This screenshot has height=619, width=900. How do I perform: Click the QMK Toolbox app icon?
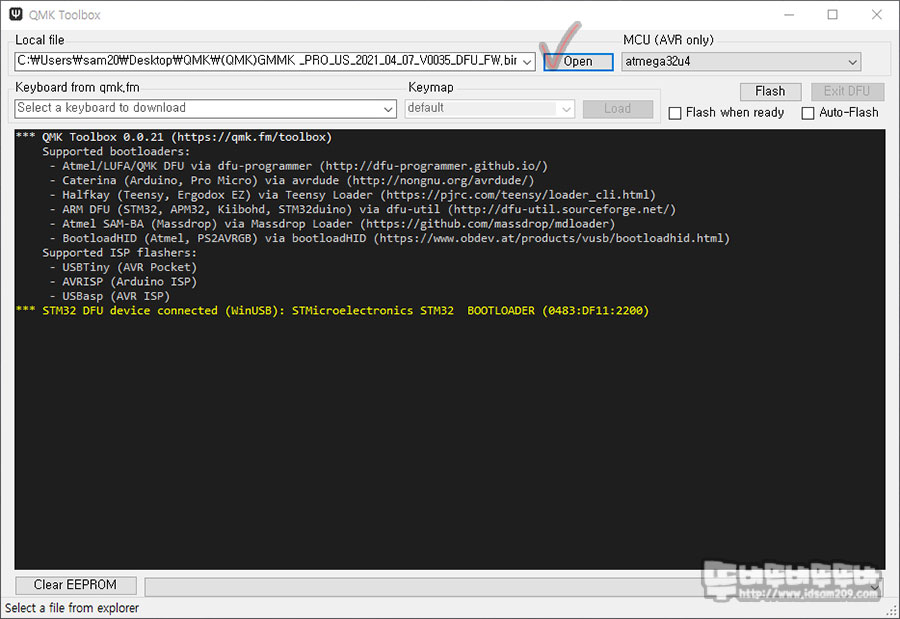pyautogui.click(x=16, y=14)
